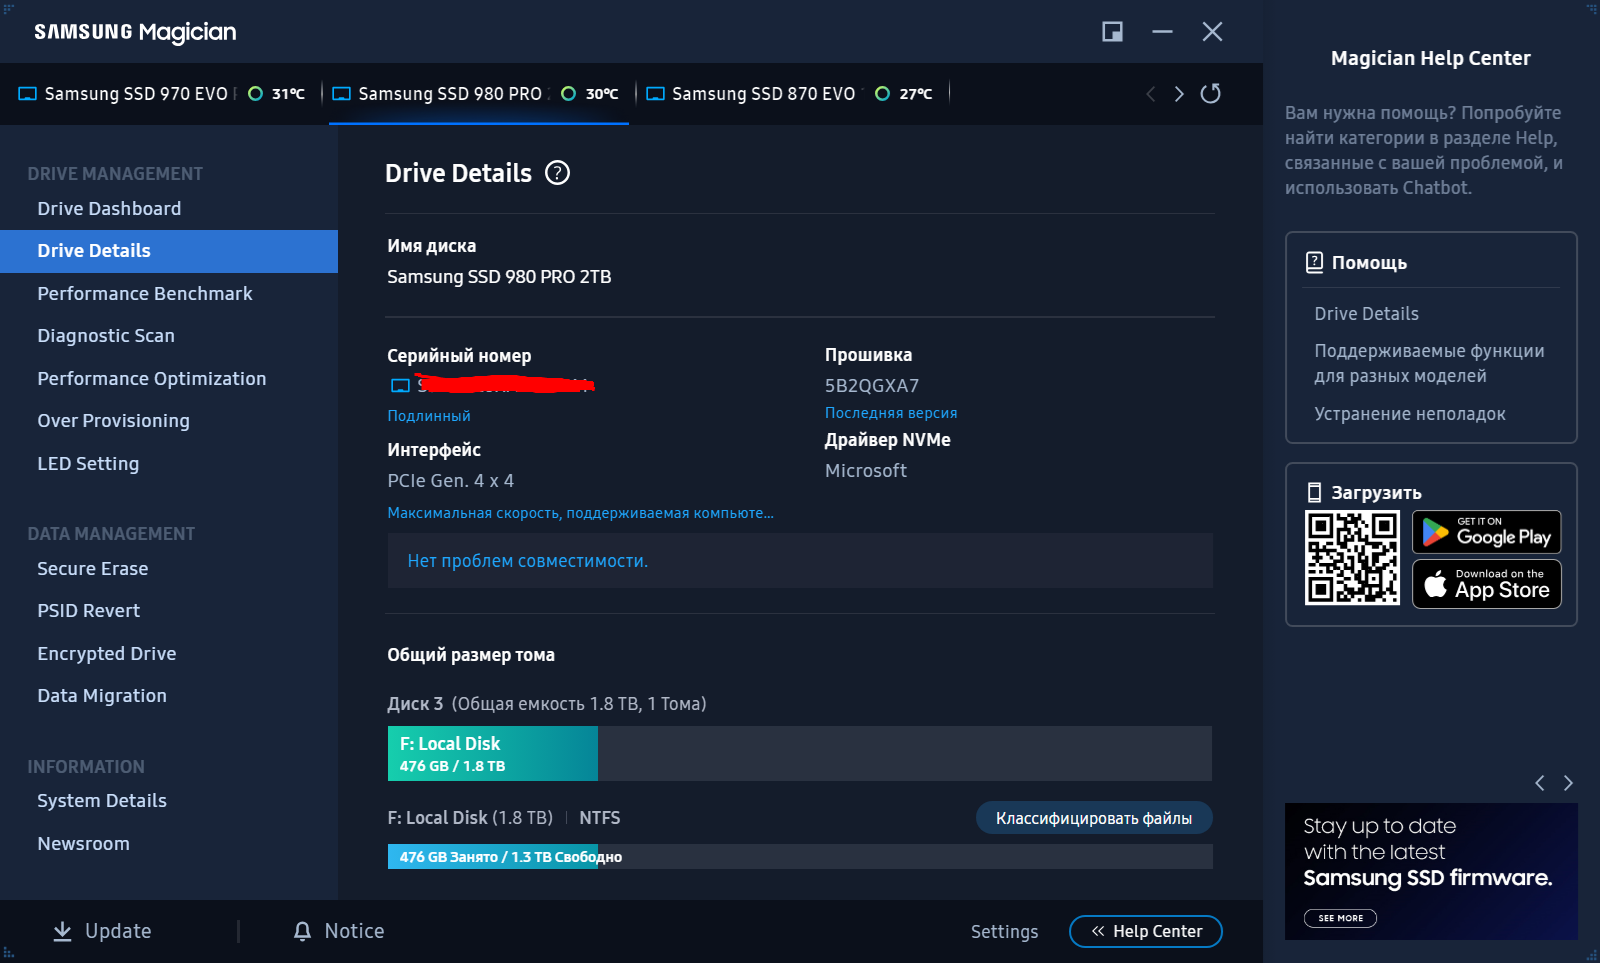Image resolution: width=1600 pixels, height=963 pixels.
Task: Click the Загрузить phone icon
Action: pos(1315,492)
